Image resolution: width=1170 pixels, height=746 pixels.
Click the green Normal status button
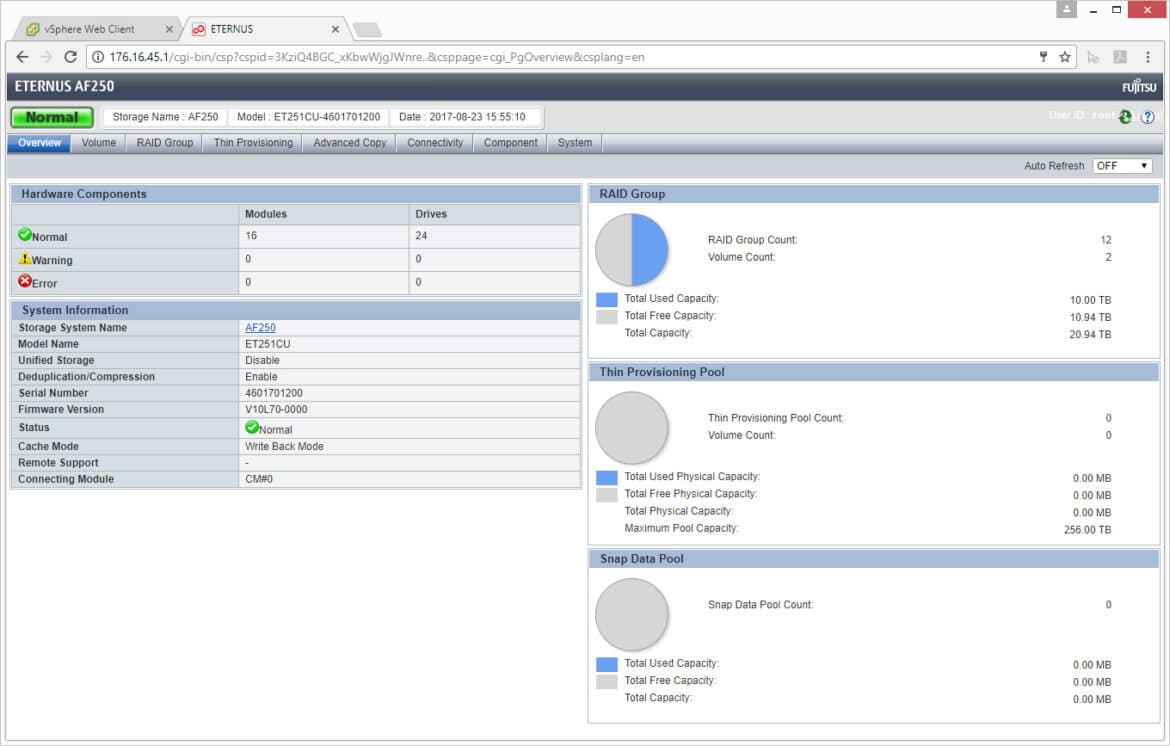point(51,117)
